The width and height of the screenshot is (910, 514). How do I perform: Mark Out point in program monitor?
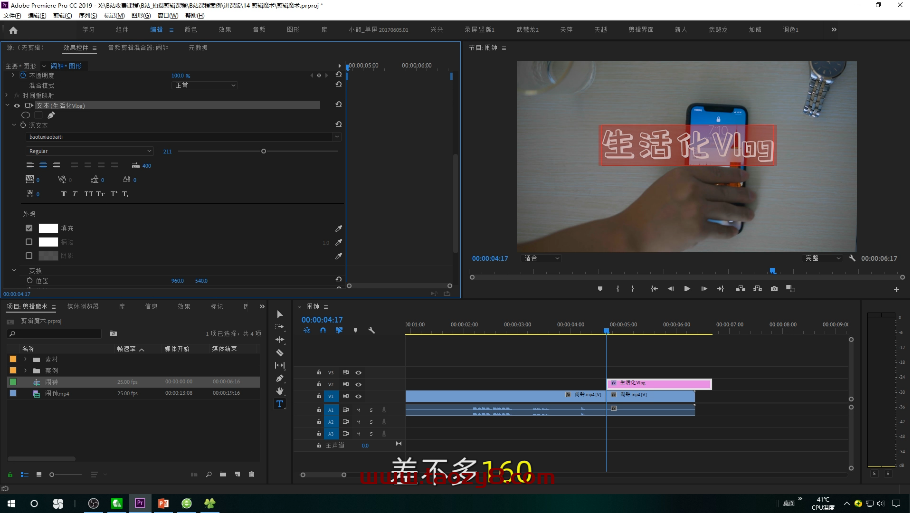tap(633, 288)
